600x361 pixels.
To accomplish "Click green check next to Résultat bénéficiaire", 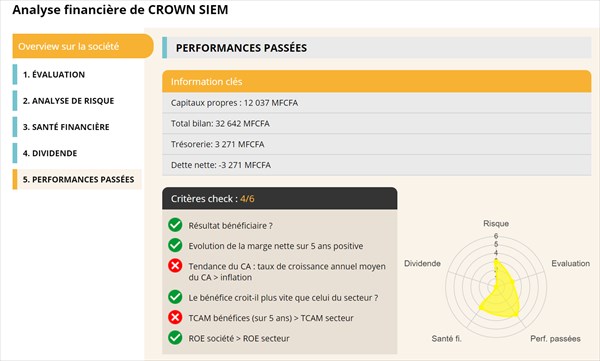I will (175, 225).
